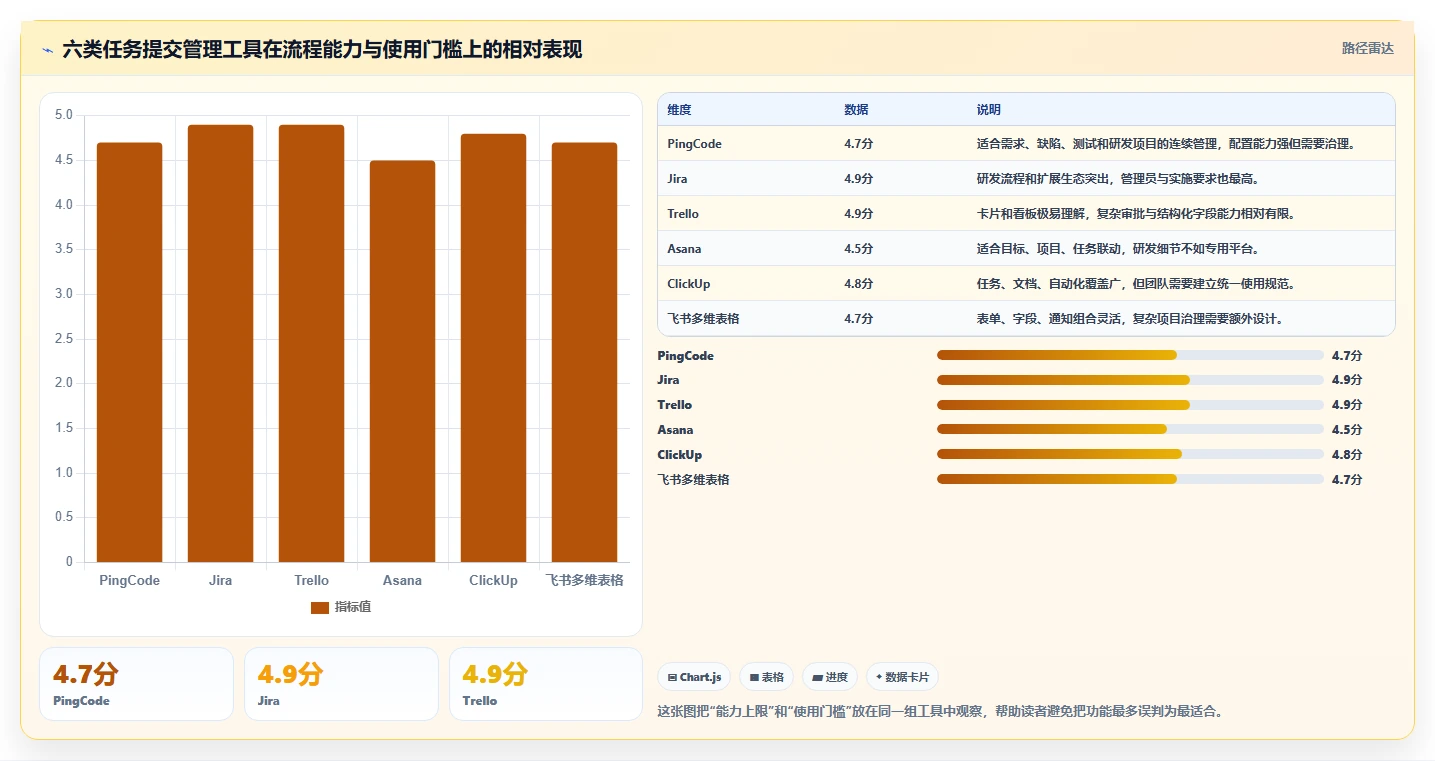This screenshot has height=761, width=1435.
Task: Select the Chart.js tag button
Action: click(695, 677)
